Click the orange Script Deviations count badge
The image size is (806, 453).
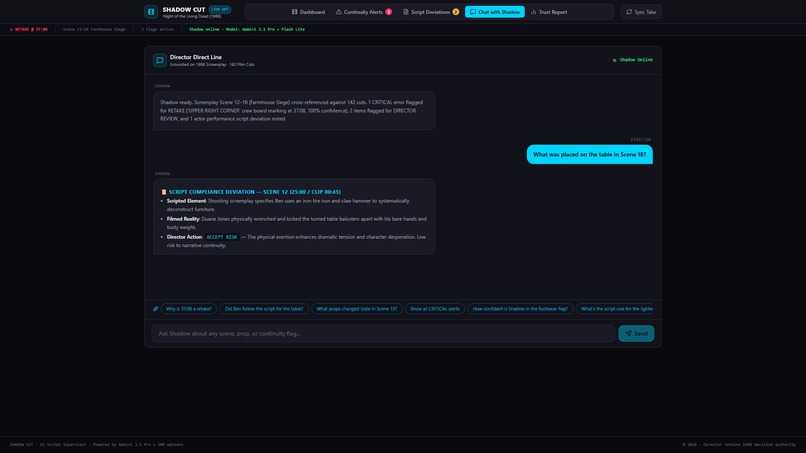pyautogui.click(x=455, y=12)
